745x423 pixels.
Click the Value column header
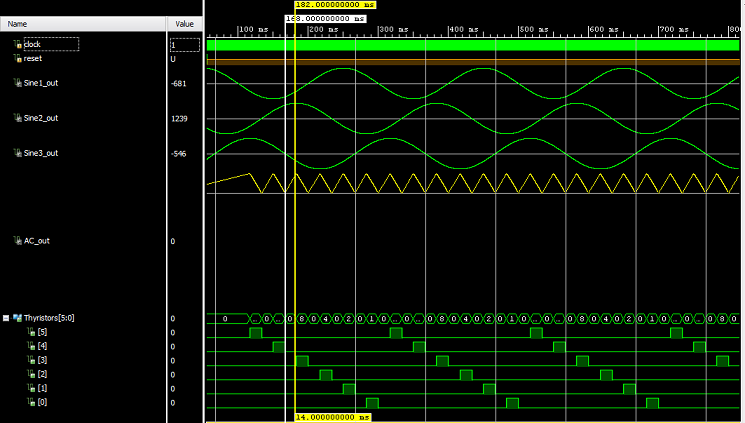pos(184,22)
